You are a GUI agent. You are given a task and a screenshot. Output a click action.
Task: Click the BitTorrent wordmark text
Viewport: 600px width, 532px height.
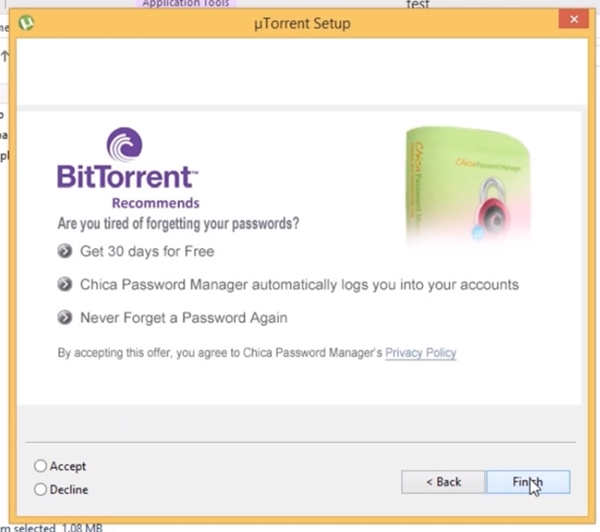pyautogui.click(x=125, y=179)
